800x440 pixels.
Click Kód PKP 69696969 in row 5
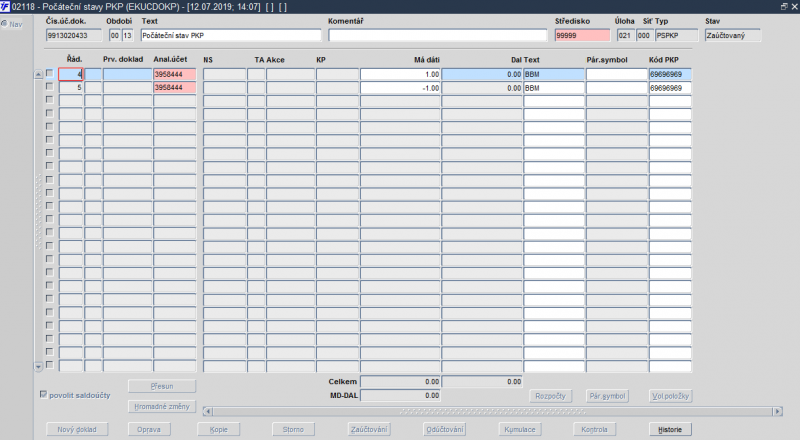click(x=670, y=88)
